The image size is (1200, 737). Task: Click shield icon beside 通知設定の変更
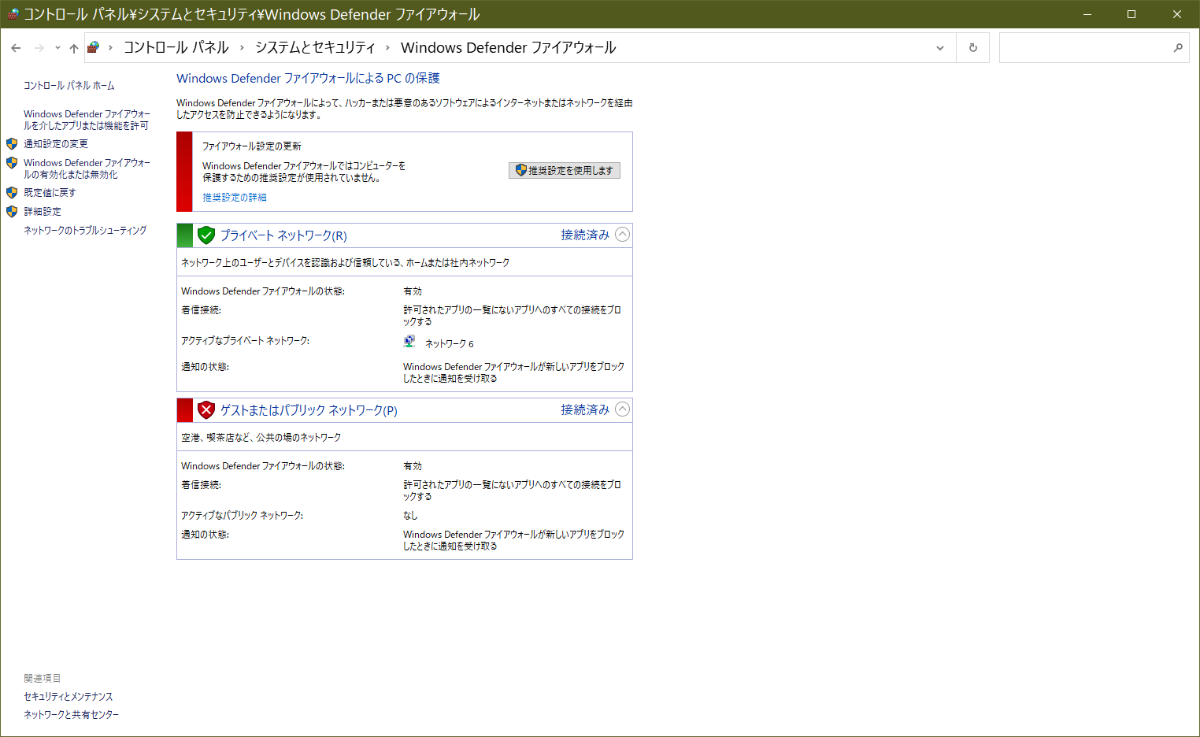click(12, 144)
